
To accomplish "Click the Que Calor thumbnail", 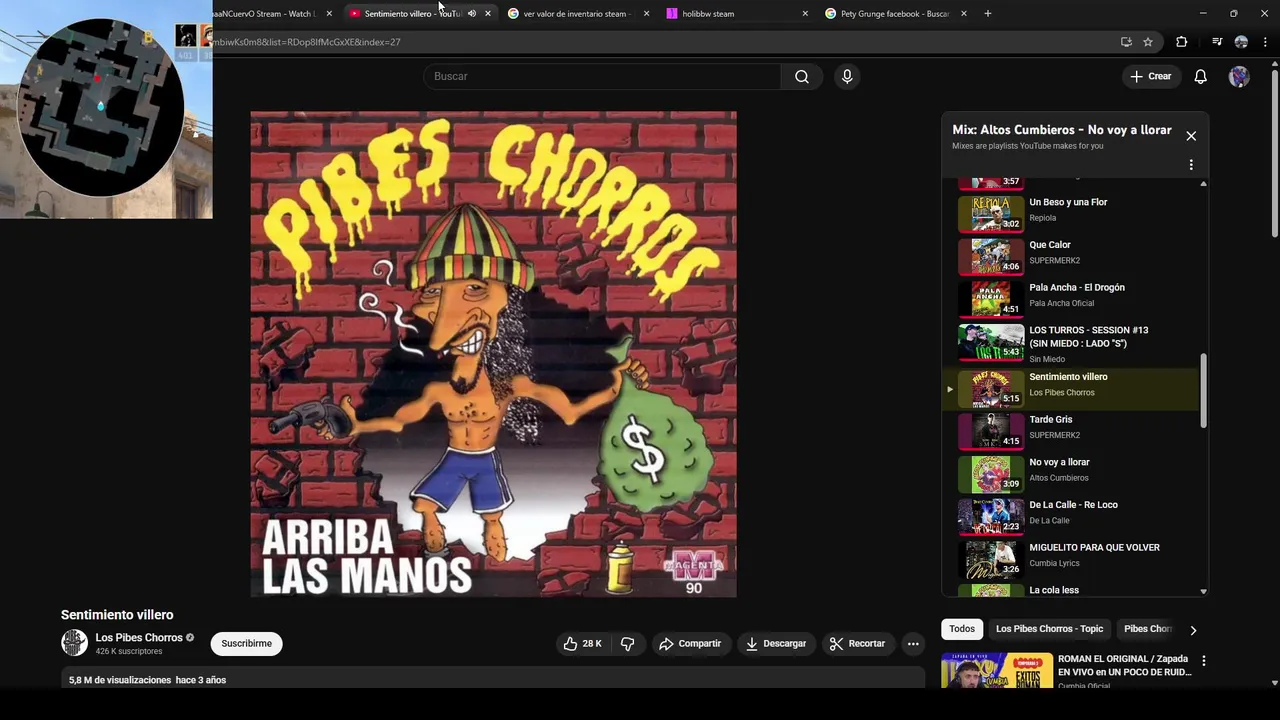I will (x=991, y=256).
